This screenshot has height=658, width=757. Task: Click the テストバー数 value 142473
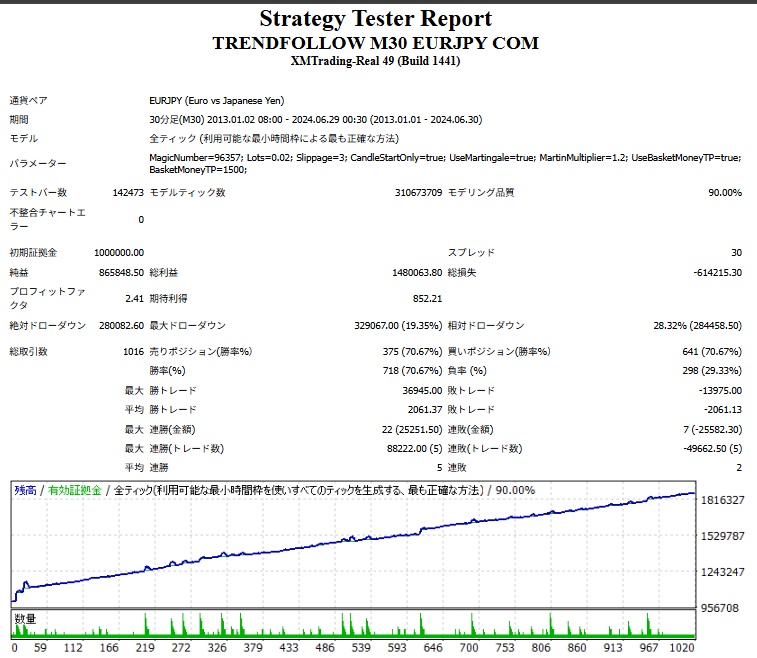128,193
